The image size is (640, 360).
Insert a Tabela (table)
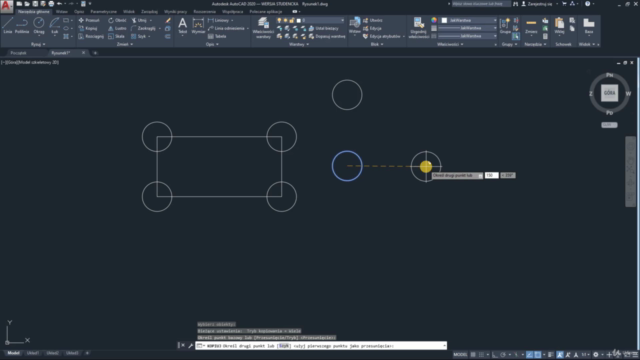(x=217, y=36)
